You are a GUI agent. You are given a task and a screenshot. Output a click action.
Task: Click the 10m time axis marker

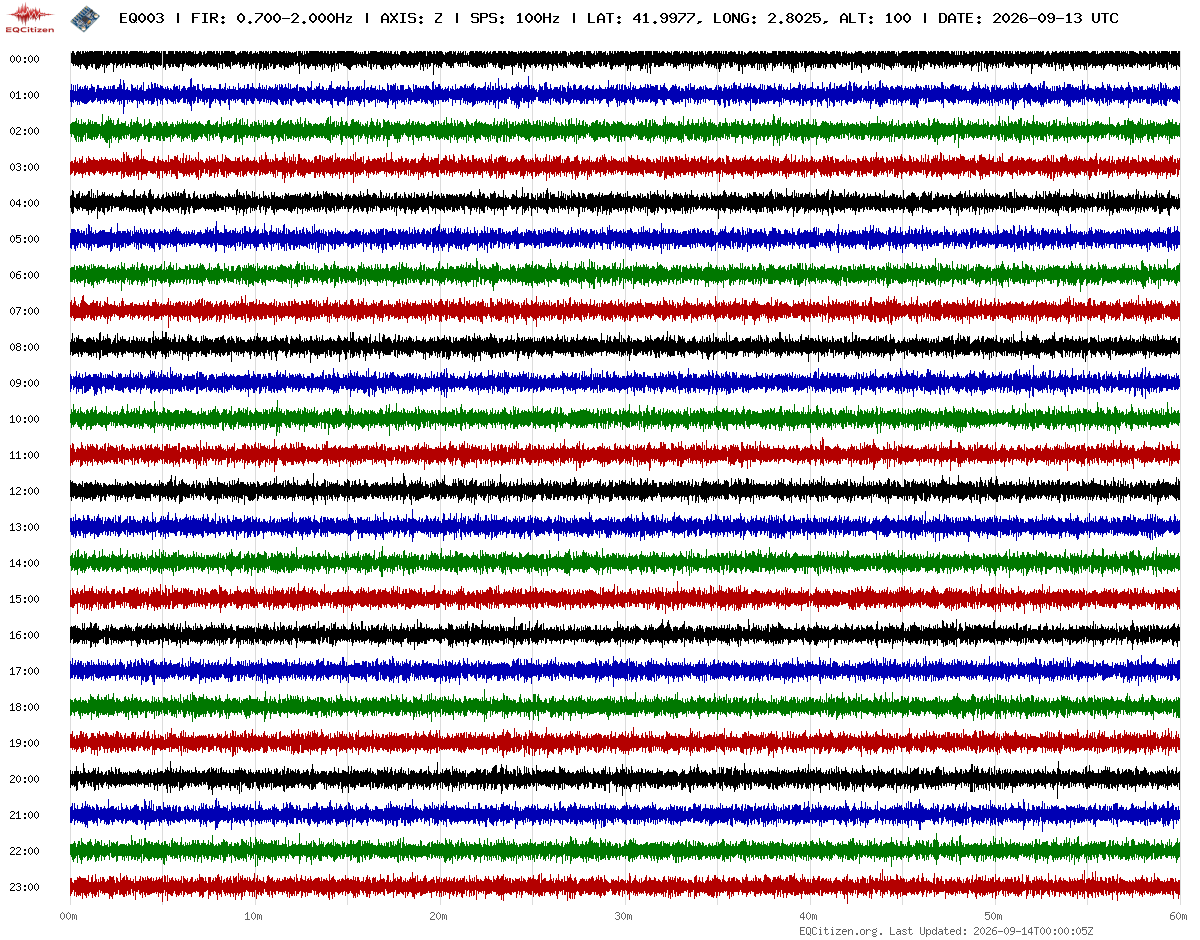(254, 915)
